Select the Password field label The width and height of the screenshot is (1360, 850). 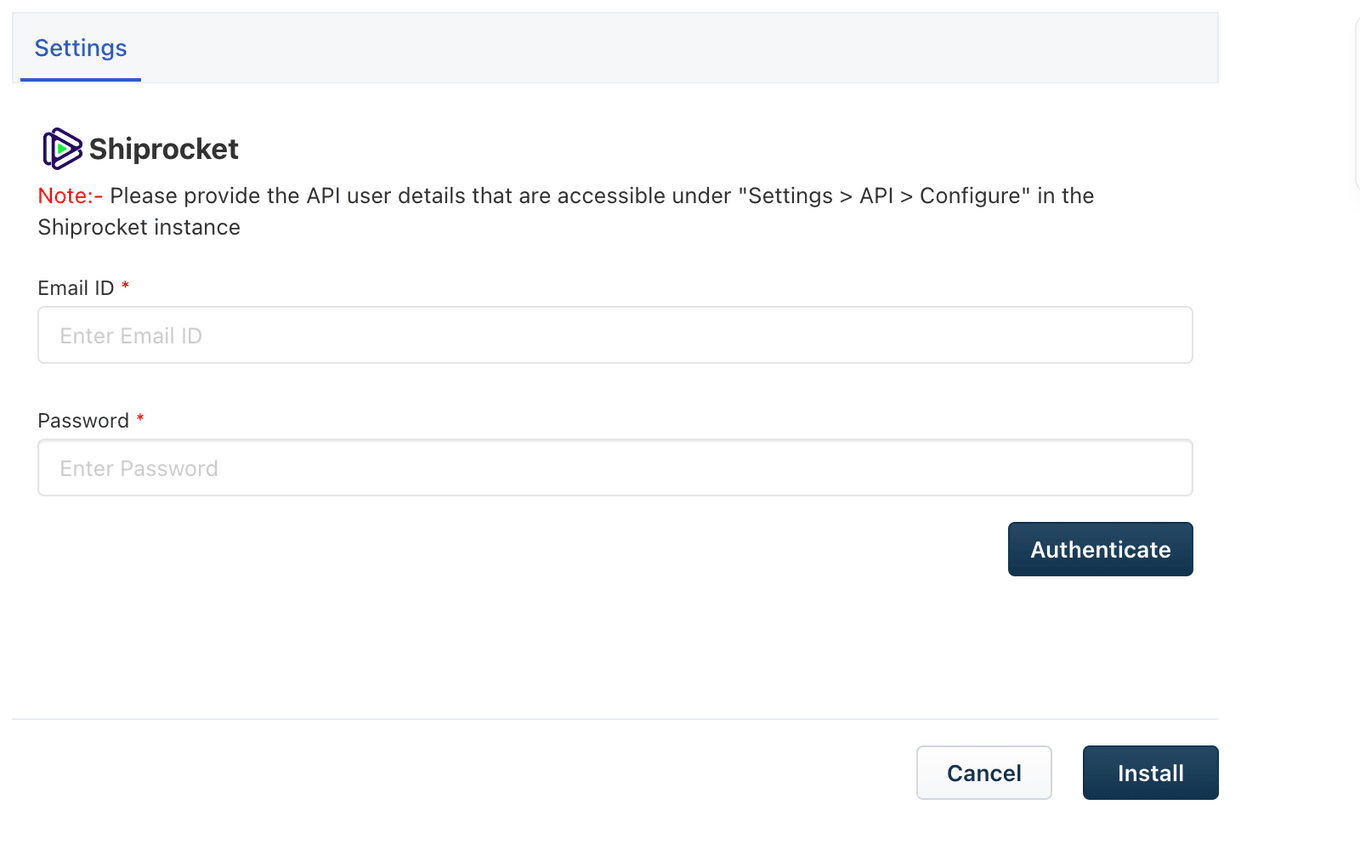(84, 421)
